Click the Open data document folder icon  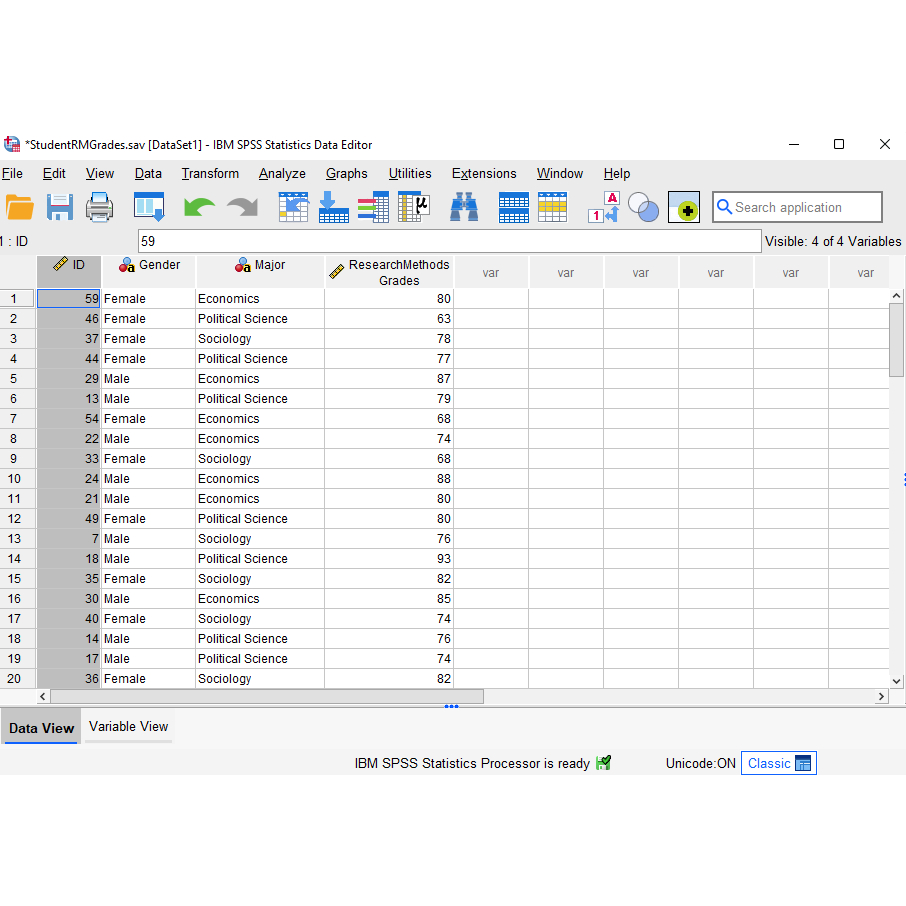pyautogui.click(x=19, y=207)
